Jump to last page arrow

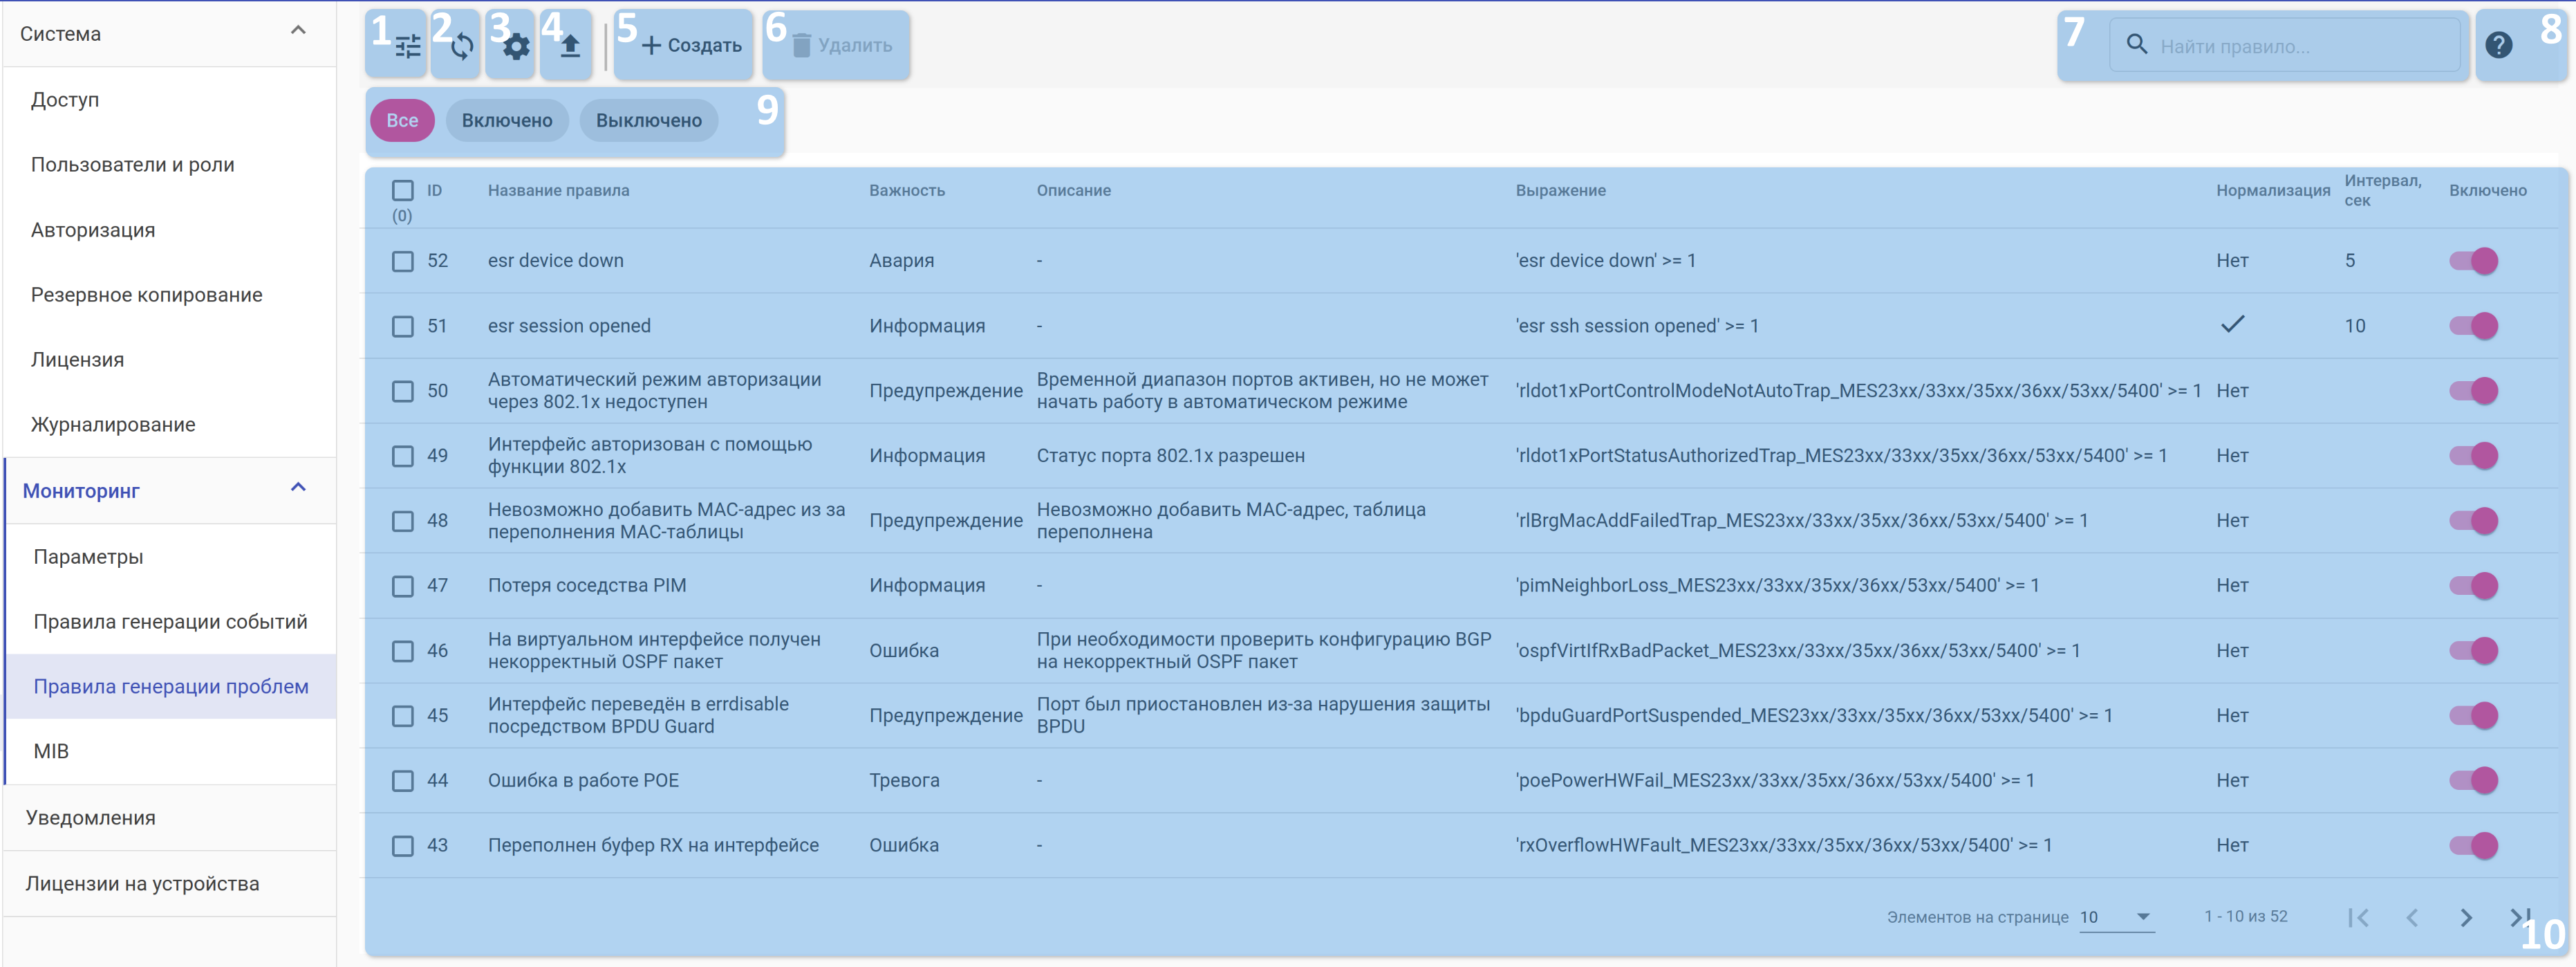point(2519,917)
